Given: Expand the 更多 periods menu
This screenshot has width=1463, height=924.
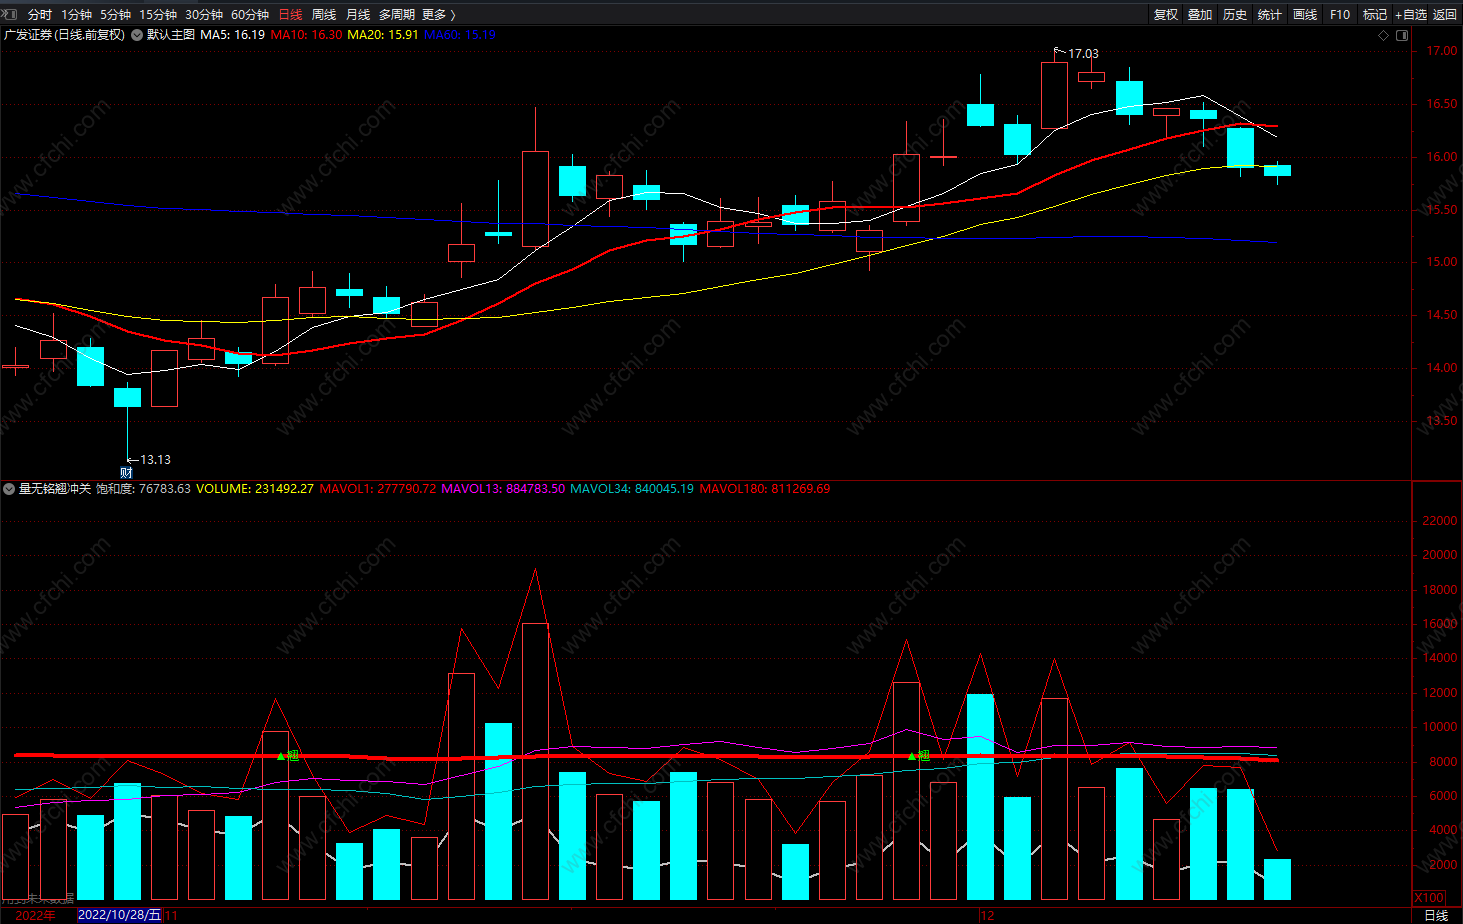Looking at the screenshot, I should click(439, 15).
